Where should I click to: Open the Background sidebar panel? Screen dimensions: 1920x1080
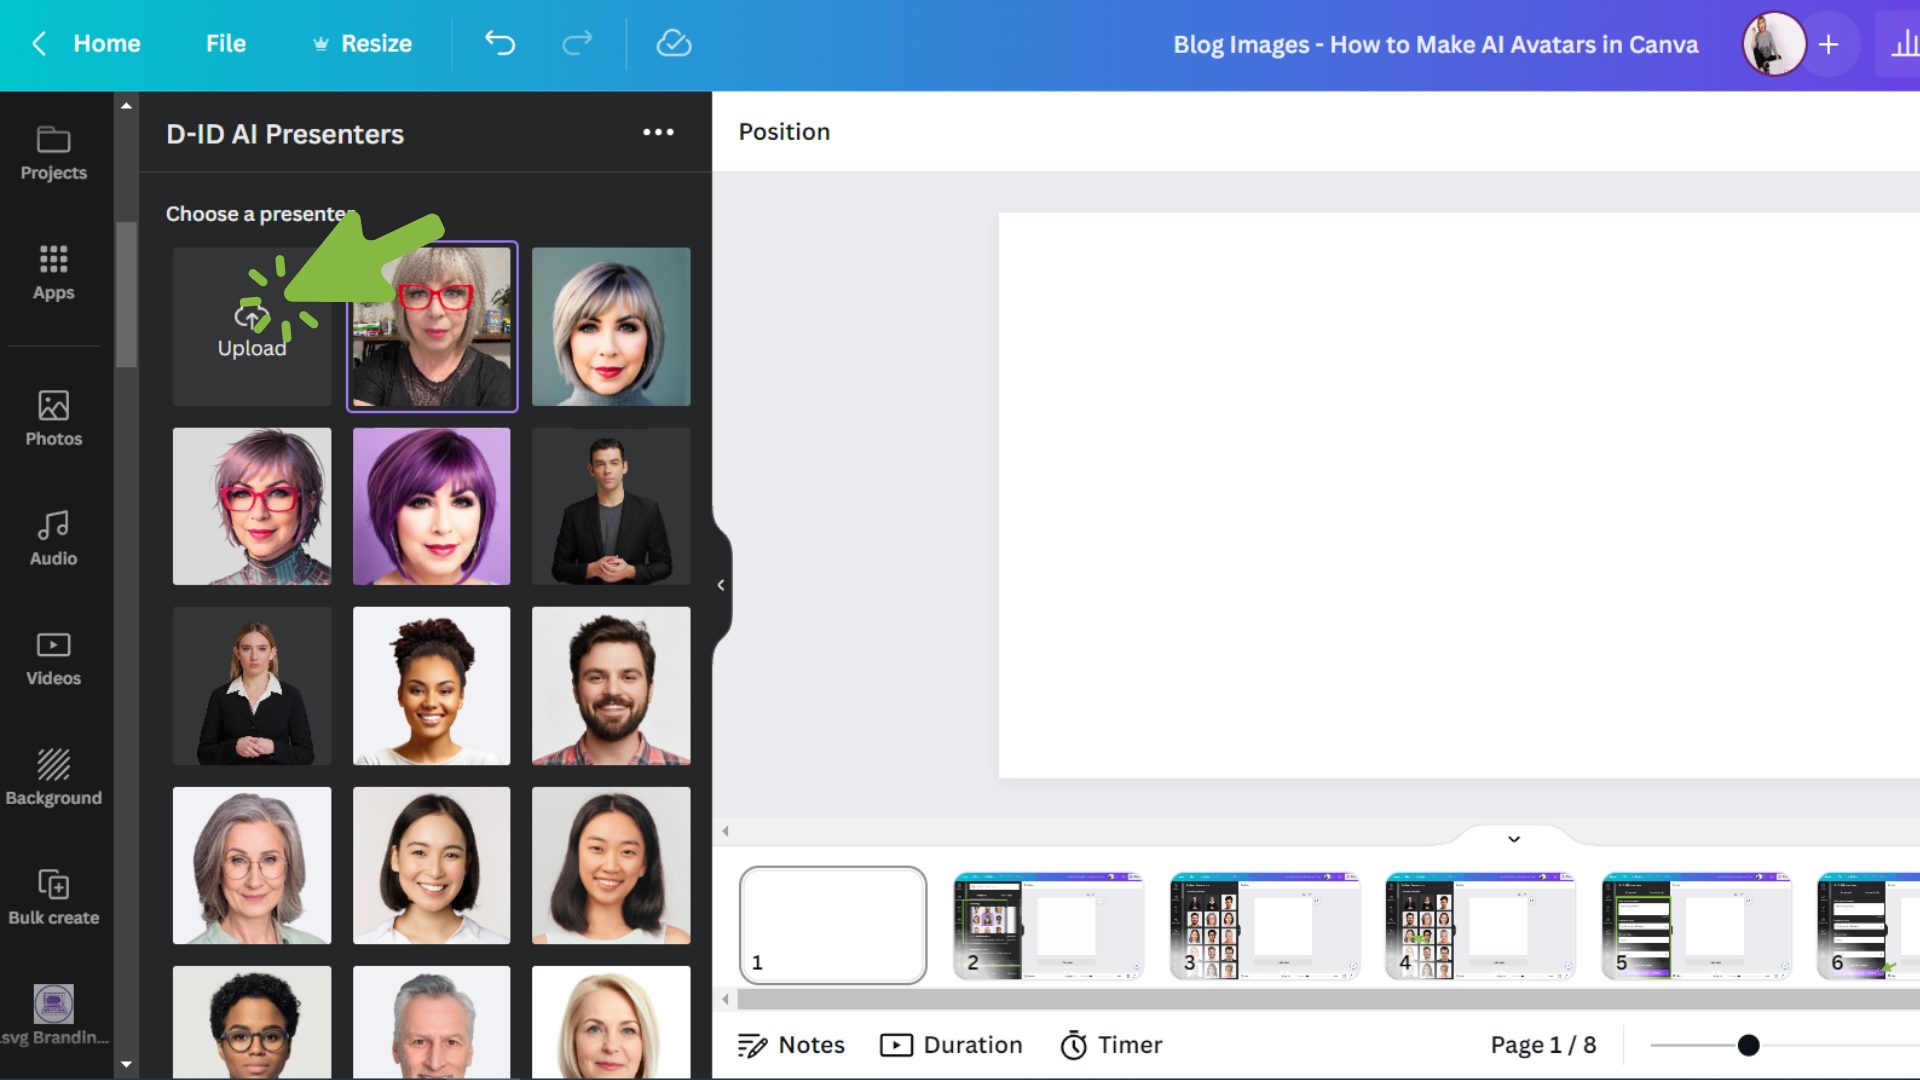click(53, 777)
